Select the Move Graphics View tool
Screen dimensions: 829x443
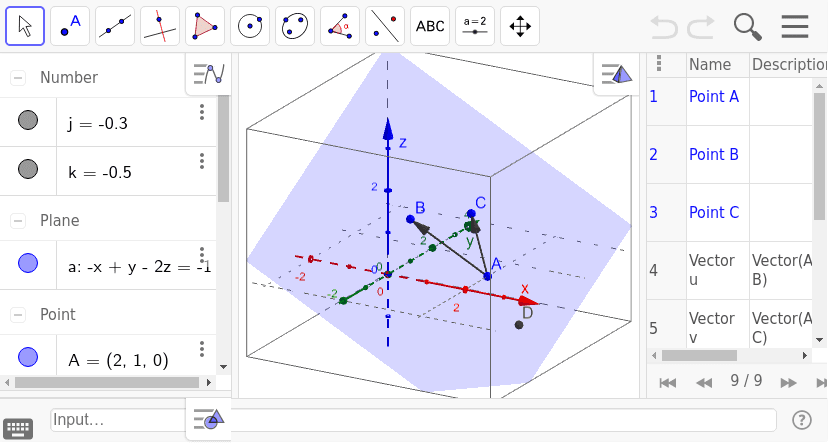pyautogui.click(x=520, y=26)
